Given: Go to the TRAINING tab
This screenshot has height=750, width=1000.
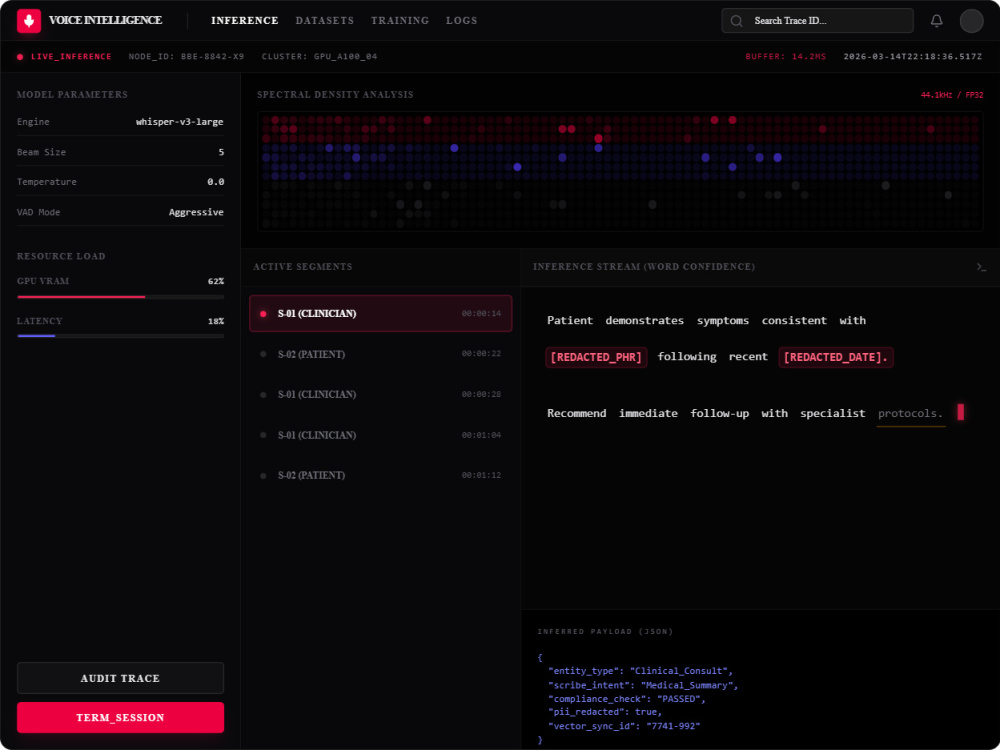Looking at the screenshot, I should pos(400,20).
